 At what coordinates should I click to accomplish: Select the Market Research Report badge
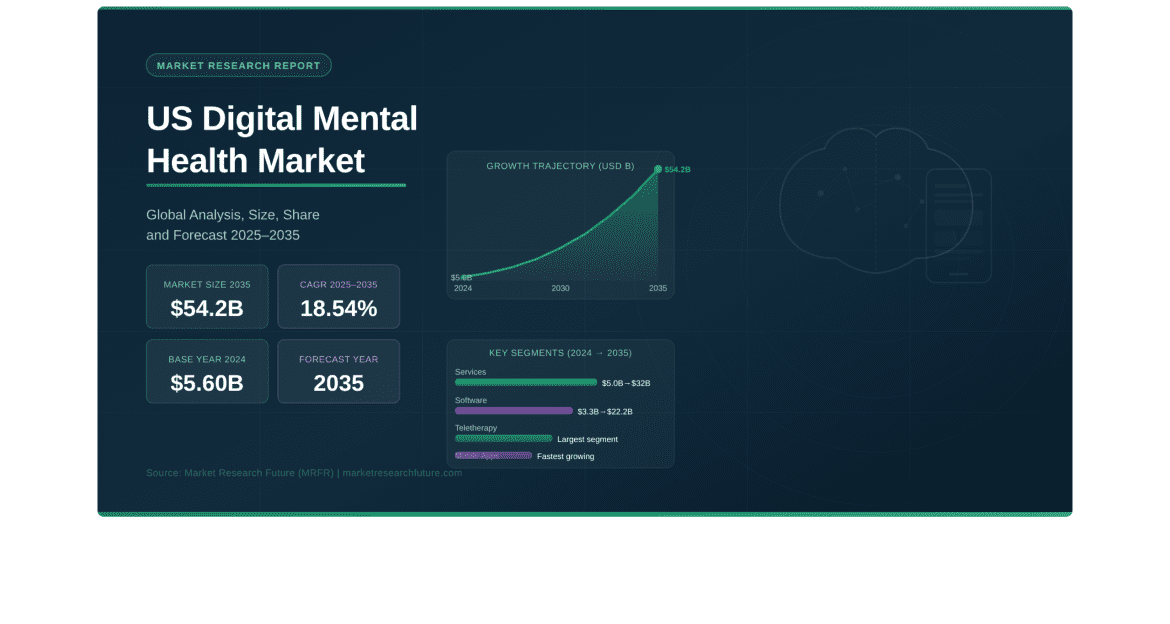click(x=239, y=66)
